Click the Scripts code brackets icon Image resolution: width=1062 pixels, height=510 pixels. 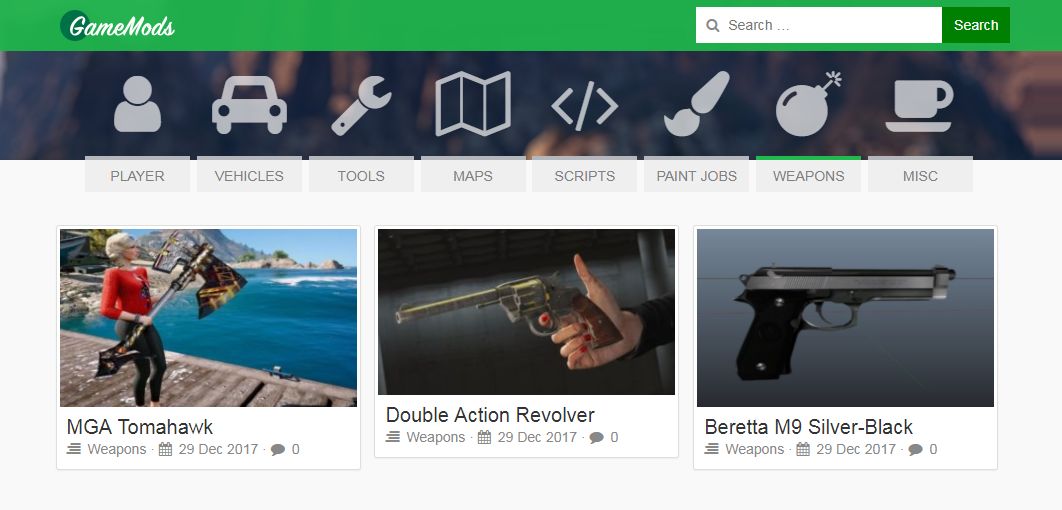(x=585, y=106)
